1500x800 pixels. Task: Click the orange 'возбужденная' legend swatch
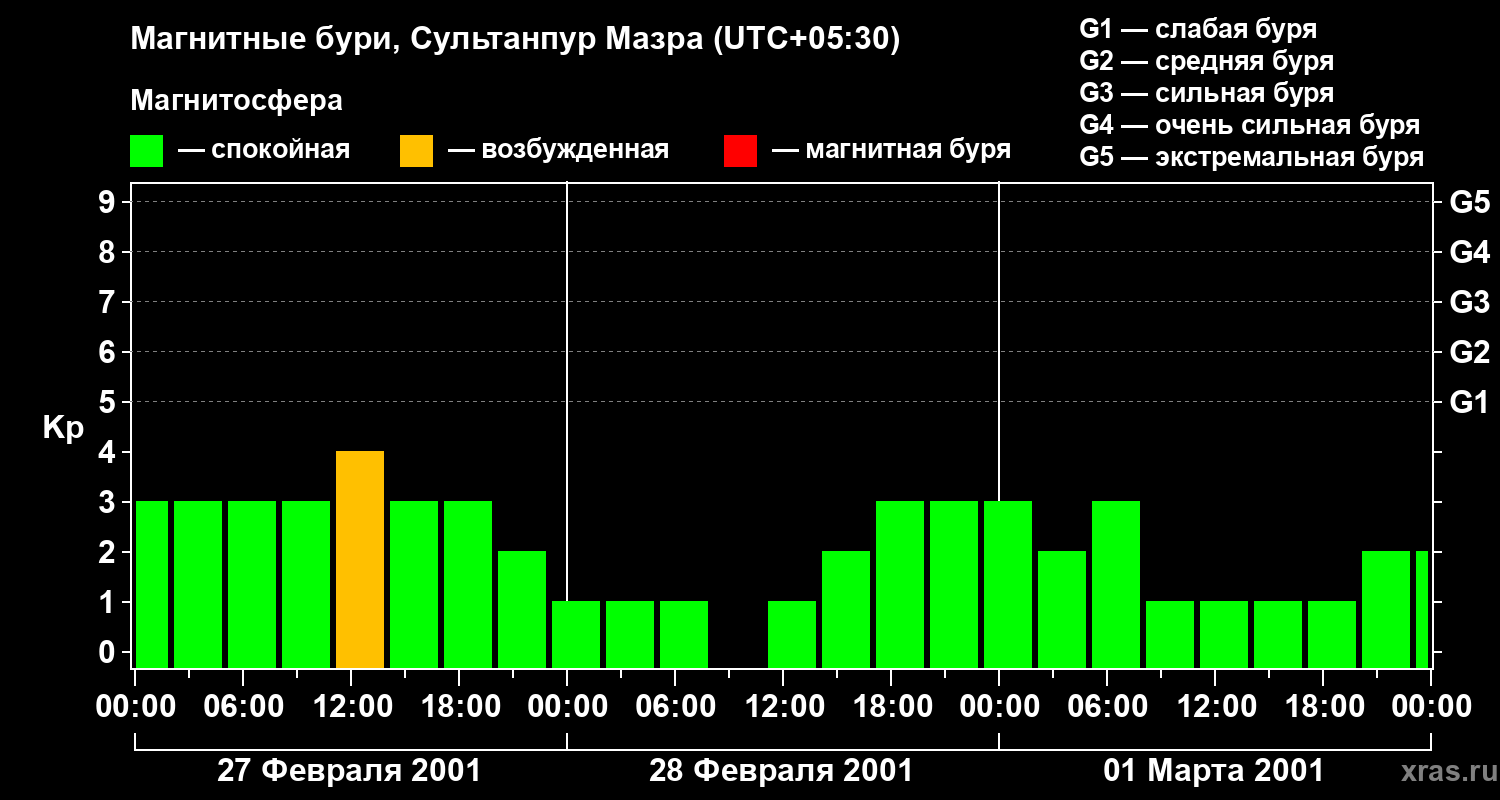point(416,151)
